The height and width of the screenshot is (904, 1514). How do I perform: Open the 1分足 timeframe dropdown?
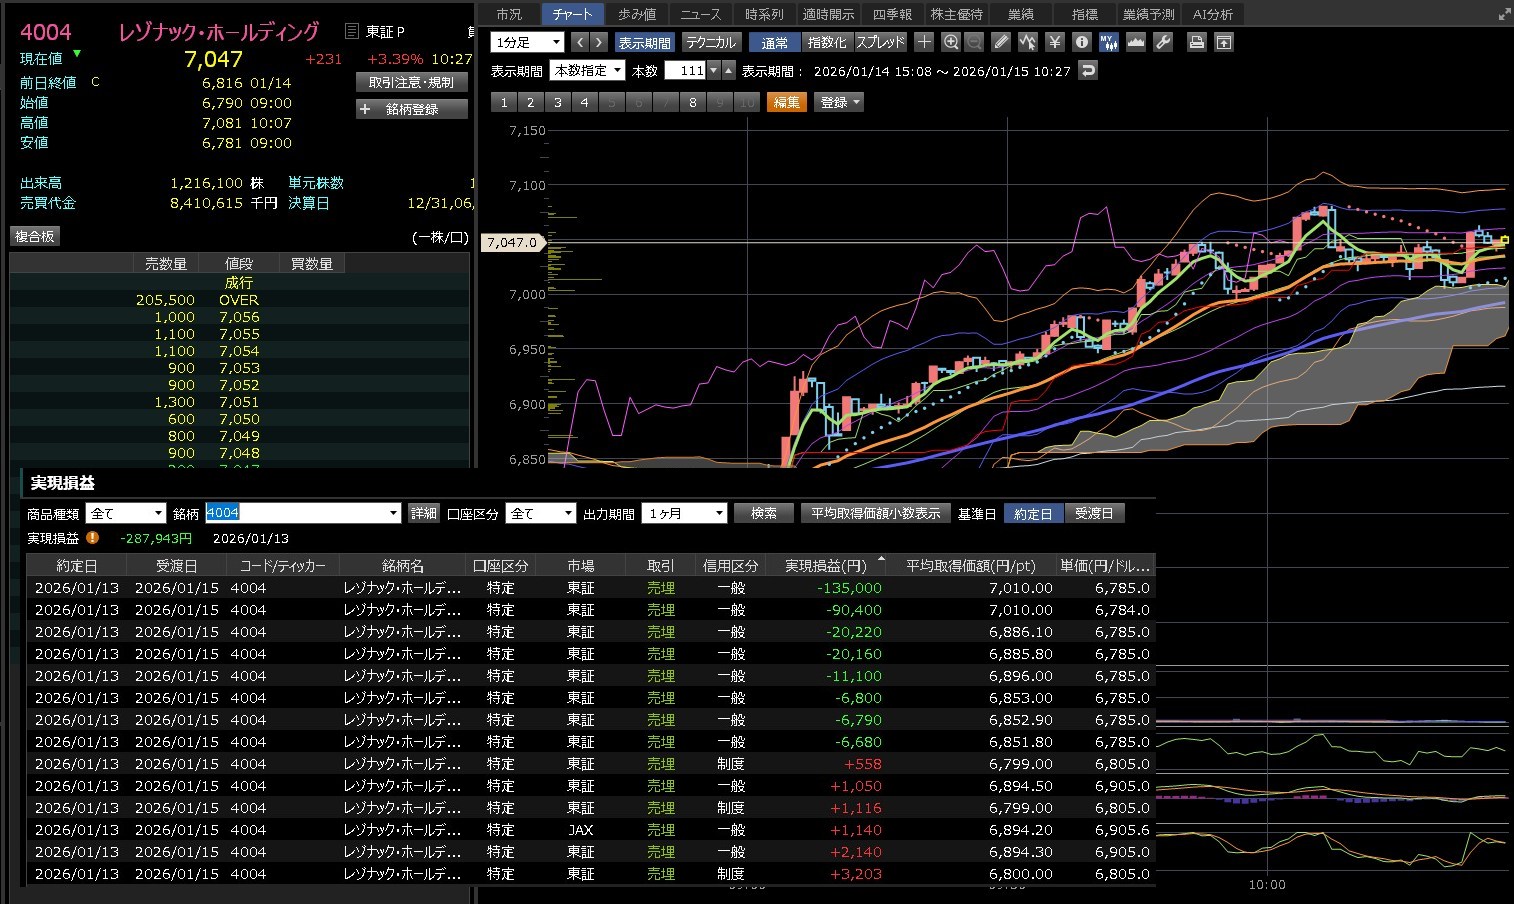(527, 42)
